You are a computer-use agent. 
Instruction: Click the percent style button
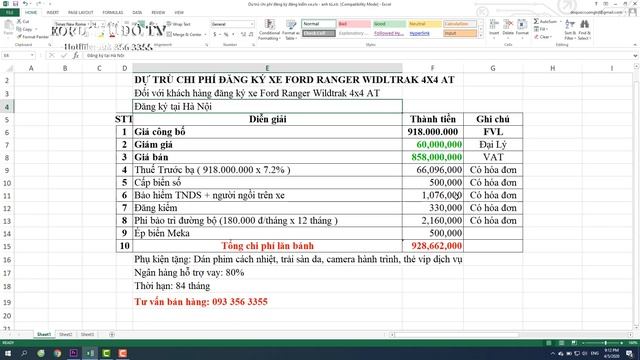[x=225, y=34]
